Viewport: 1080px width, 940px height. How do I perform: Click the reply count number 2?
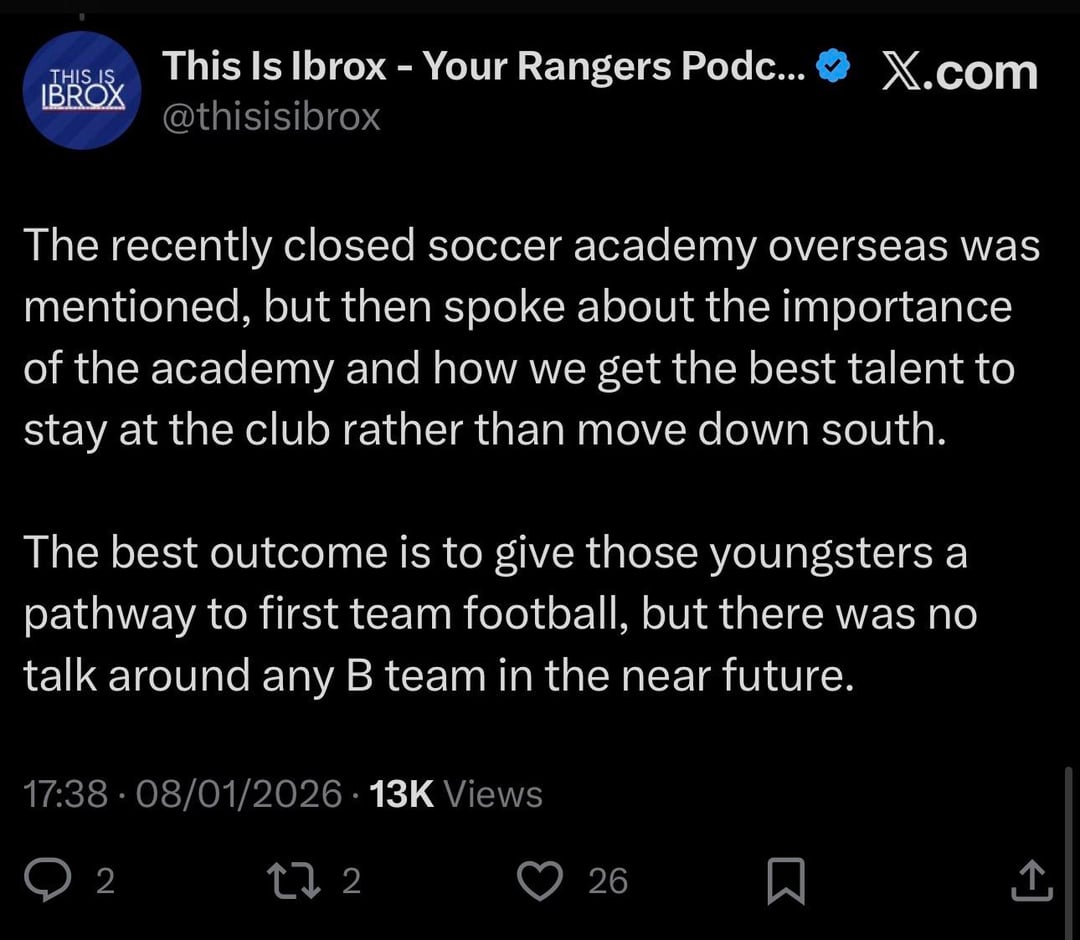tap(104, 881)
